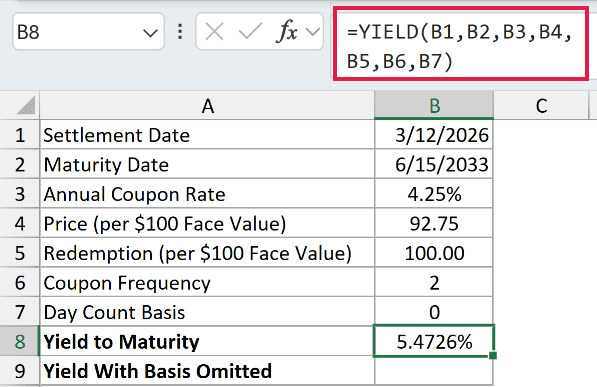
Task: Open the Insert Function fx icon
Action: (x=286, y=31)
